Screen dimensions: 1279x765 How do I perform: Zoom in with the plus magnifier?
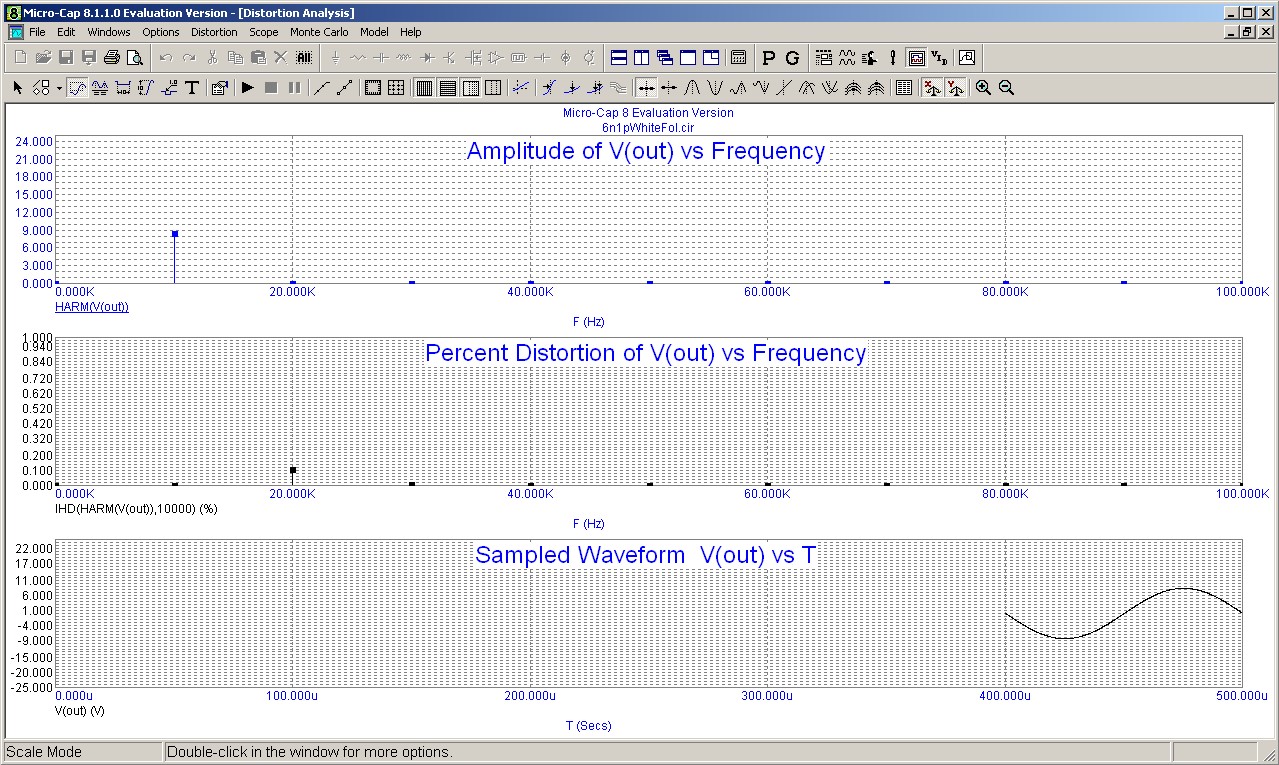pyautogui.click(x=983, y=88)
